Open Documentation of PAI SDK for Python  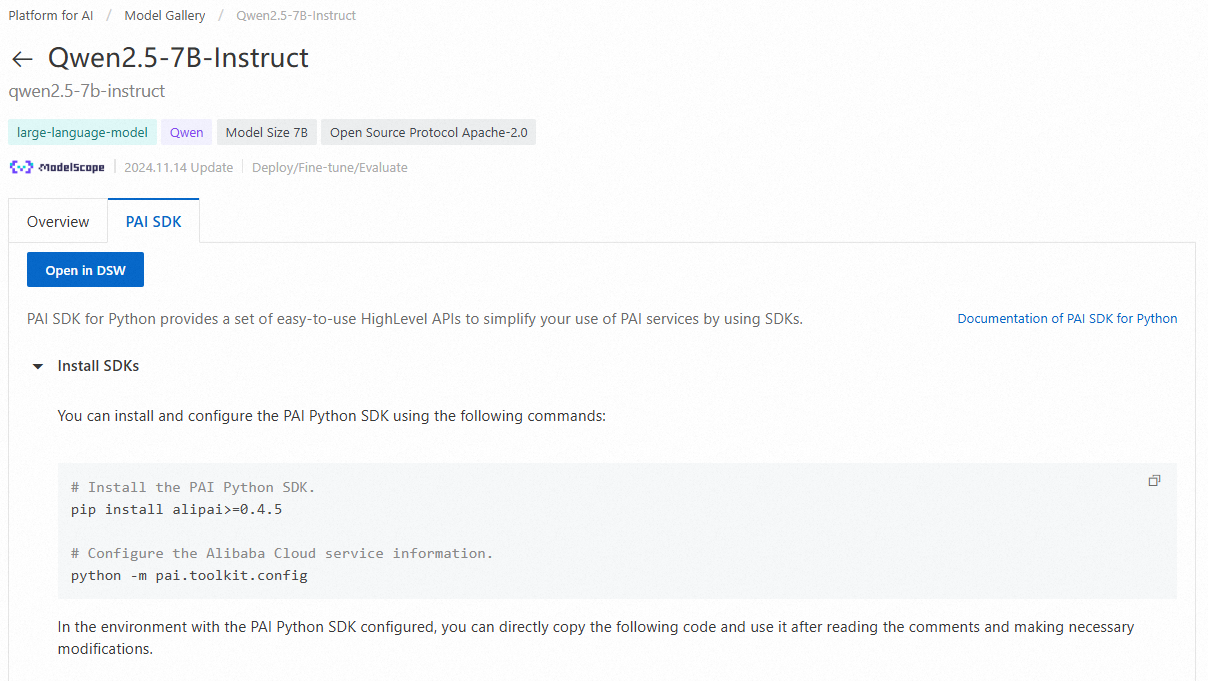coord(1067,319)
